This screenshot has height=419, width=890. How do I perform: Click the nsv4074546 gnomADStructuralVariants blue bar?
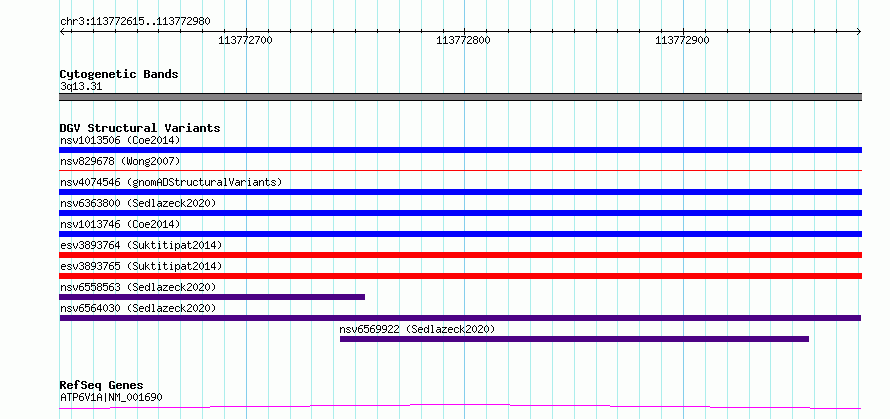pyautogui.click(x=460, y=192)
